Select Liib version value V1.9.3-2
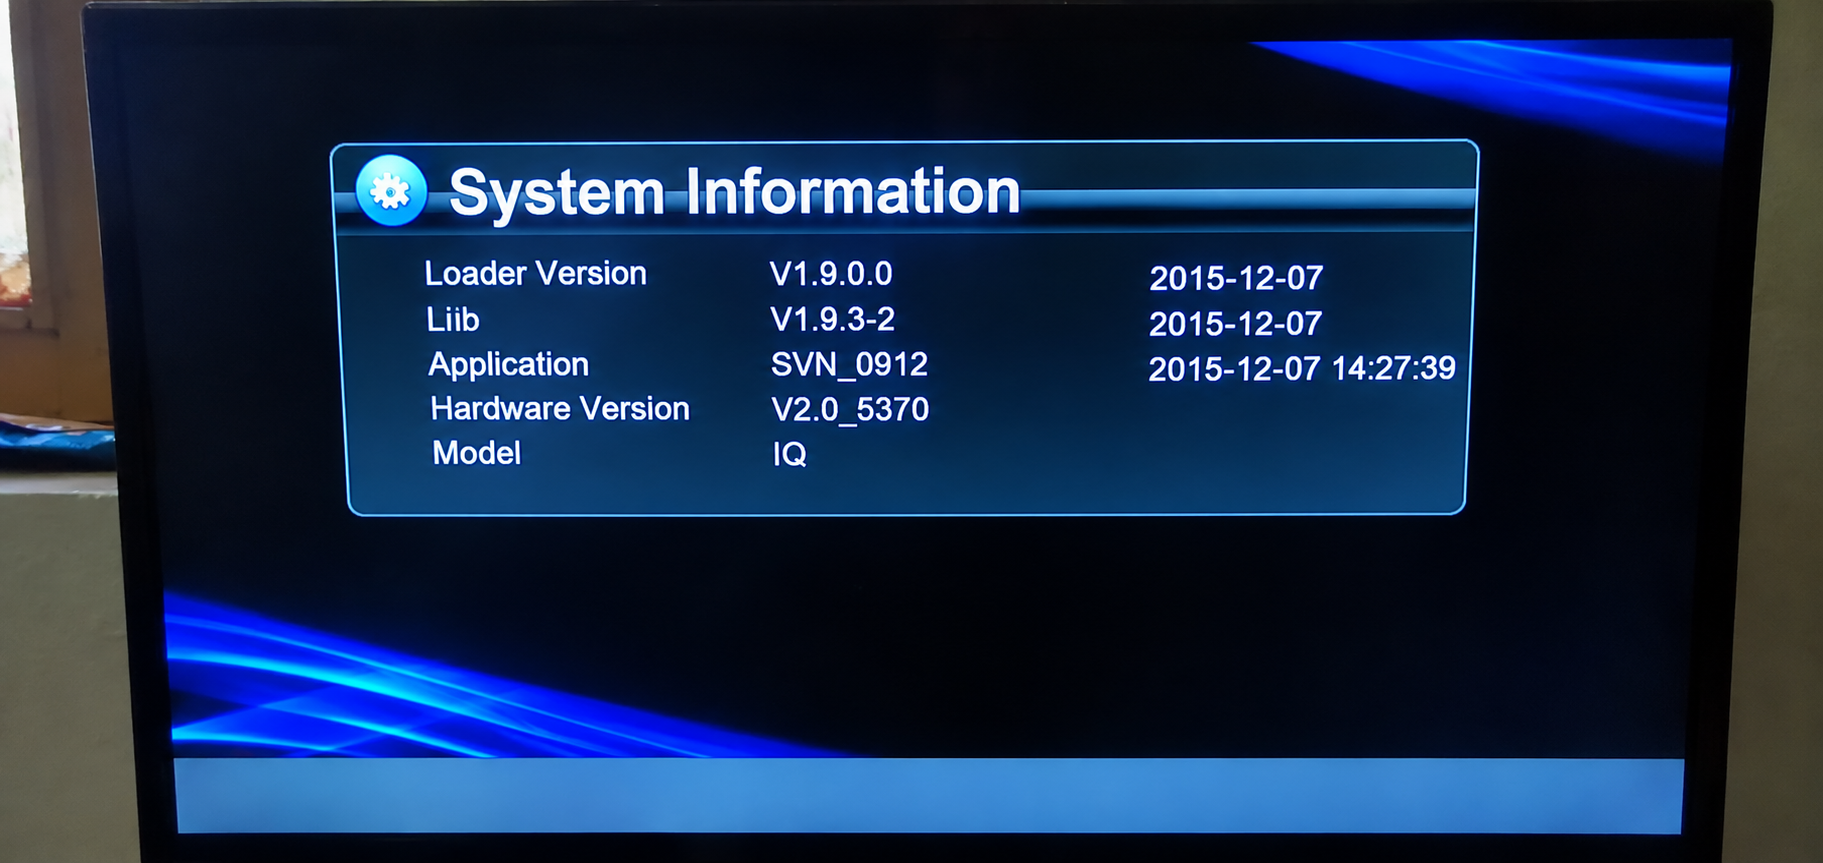 [x=832, y=319]
